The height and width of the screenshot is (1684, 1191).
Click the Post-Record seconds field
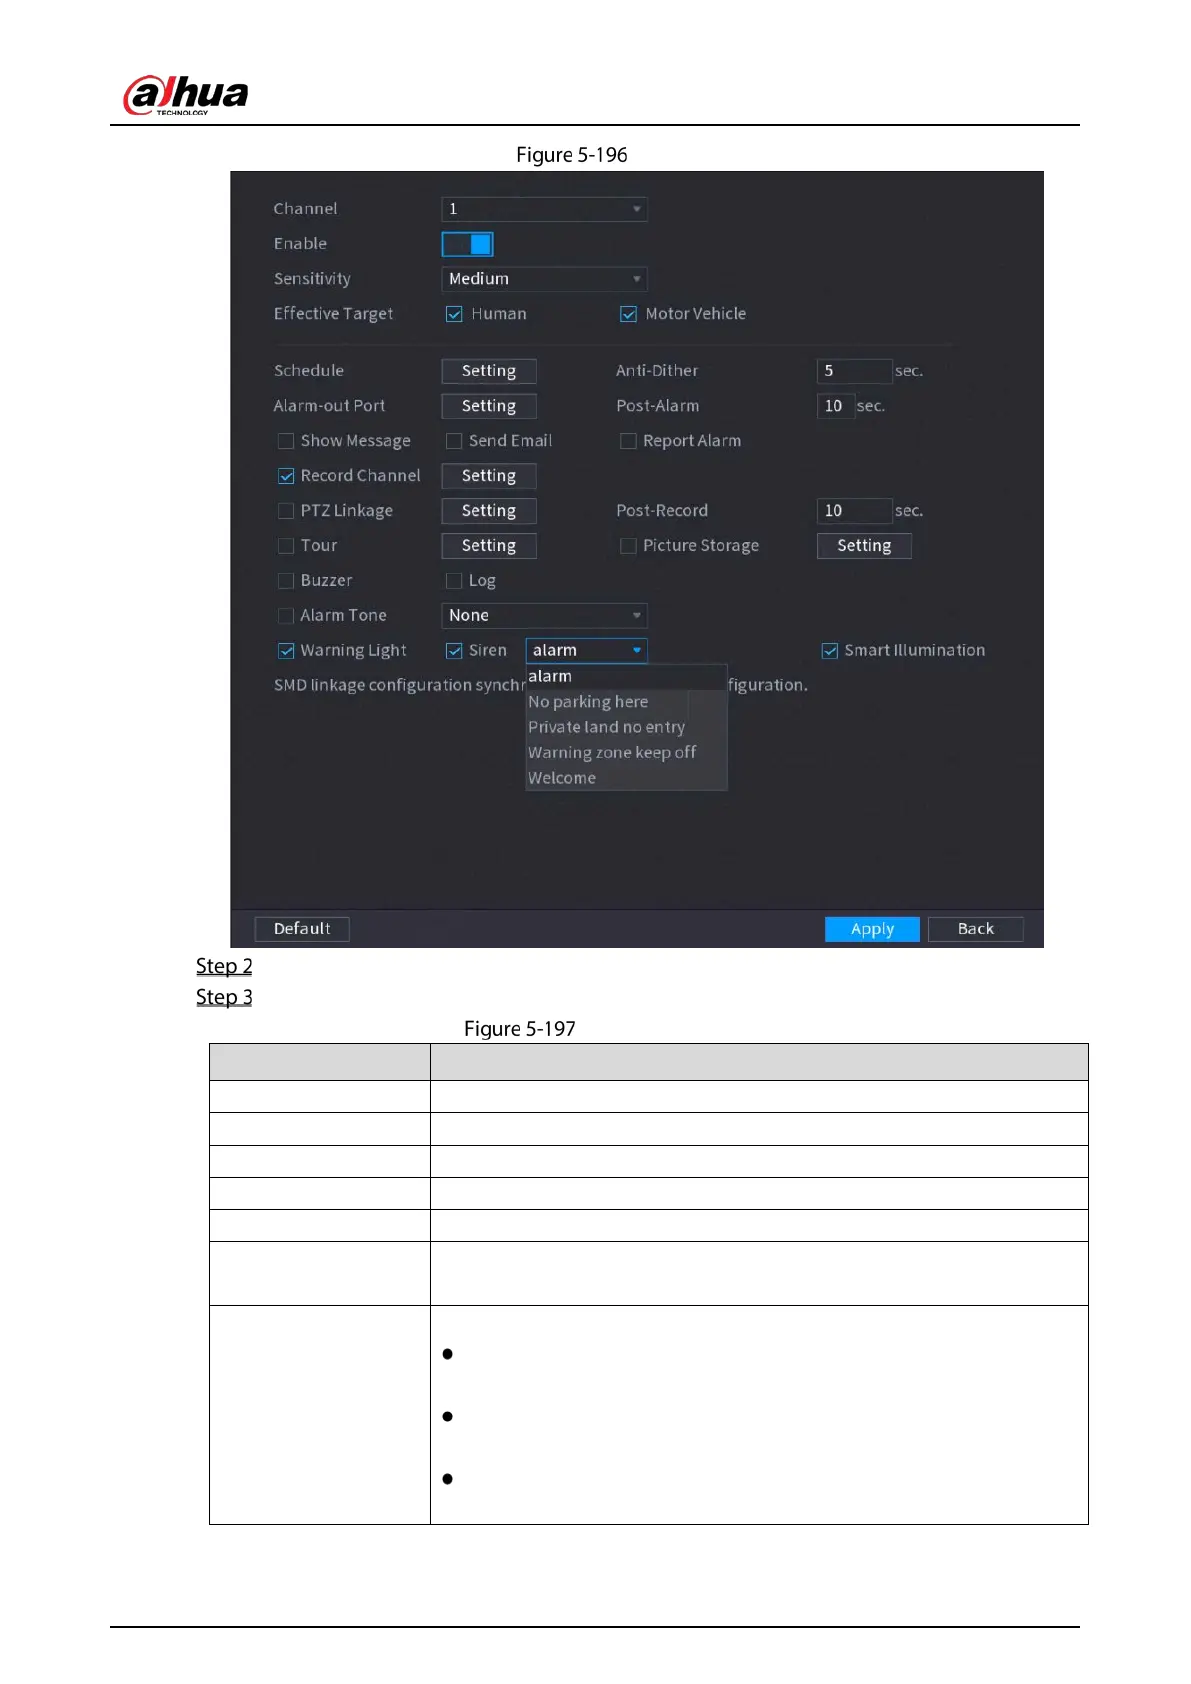coord(854,511)
